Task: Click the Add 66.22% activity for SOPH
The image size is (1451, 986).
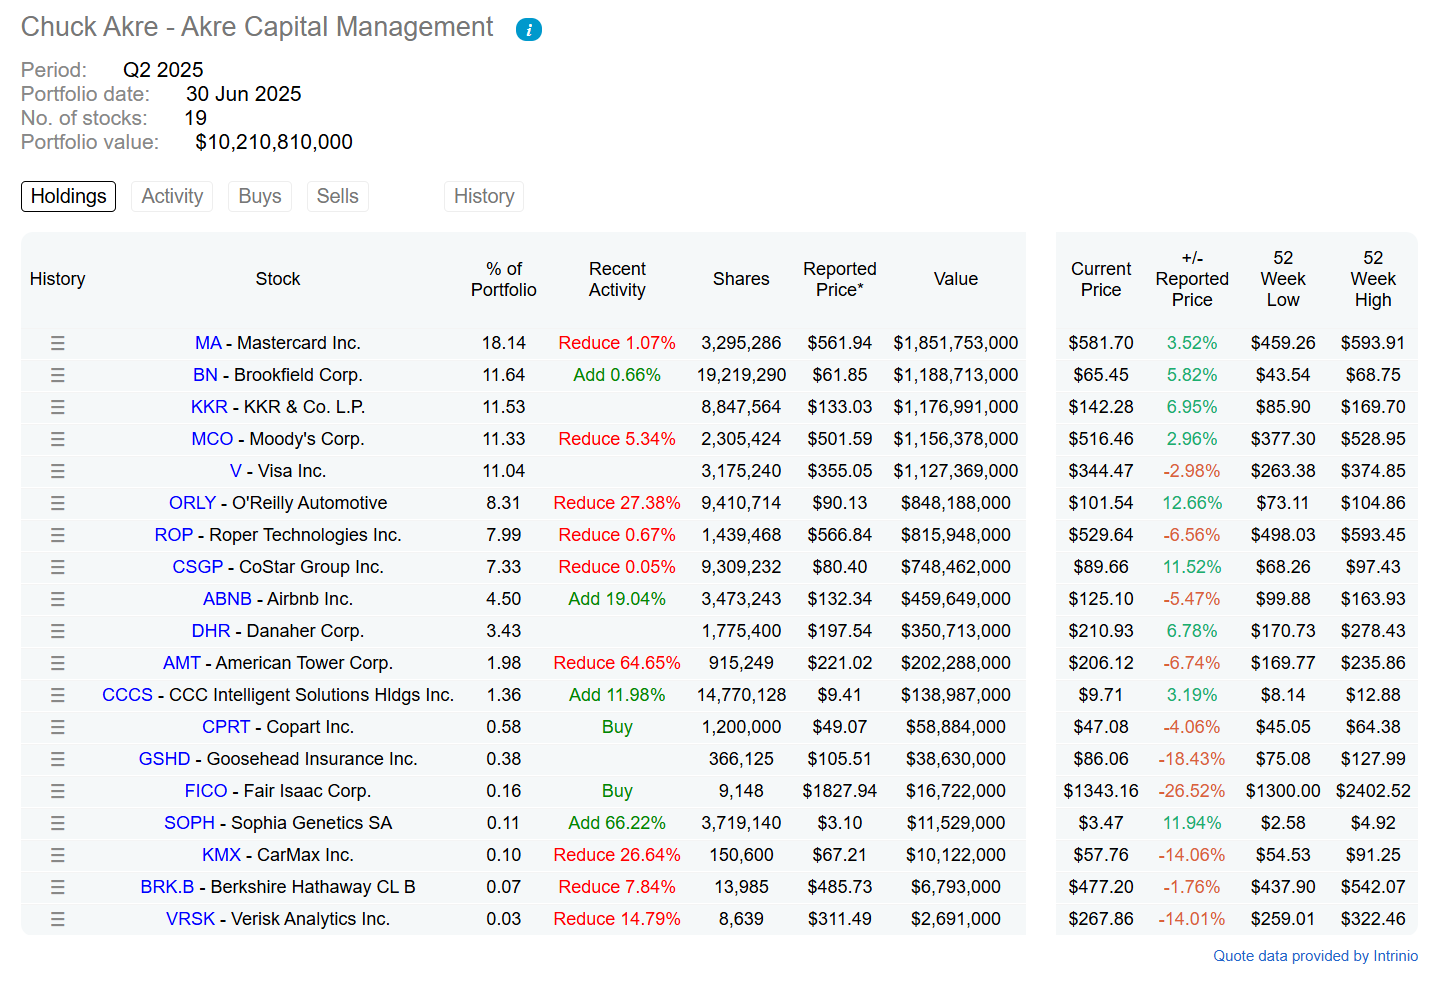Action: 617,823
